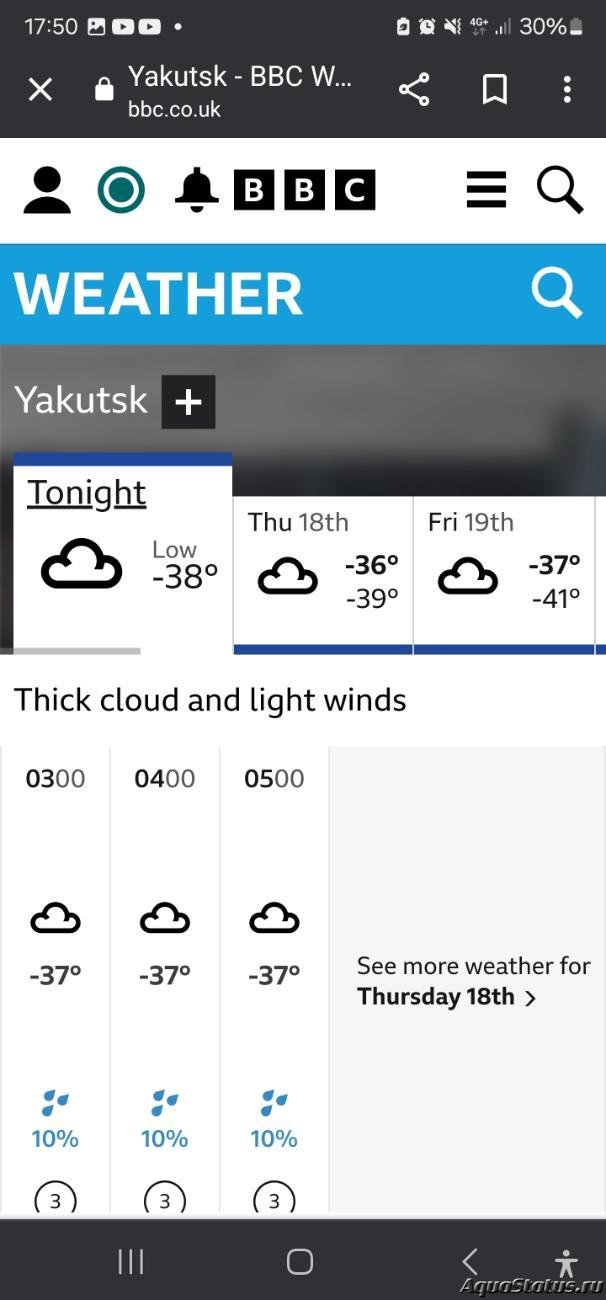606x1300 pixels.
Task: Expand the 0500 hourly forecast column
Action: point(274,980)
